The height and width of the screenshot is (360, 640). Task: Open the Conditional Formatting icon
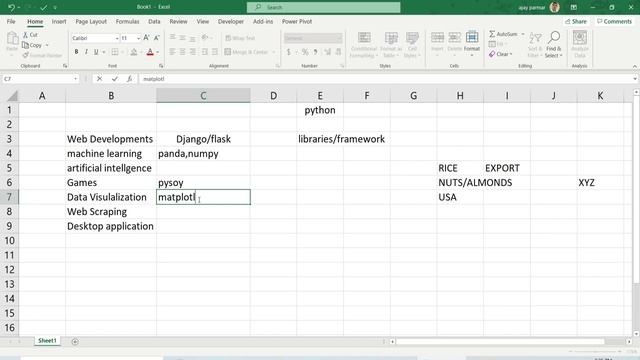(x=363, y=45)
